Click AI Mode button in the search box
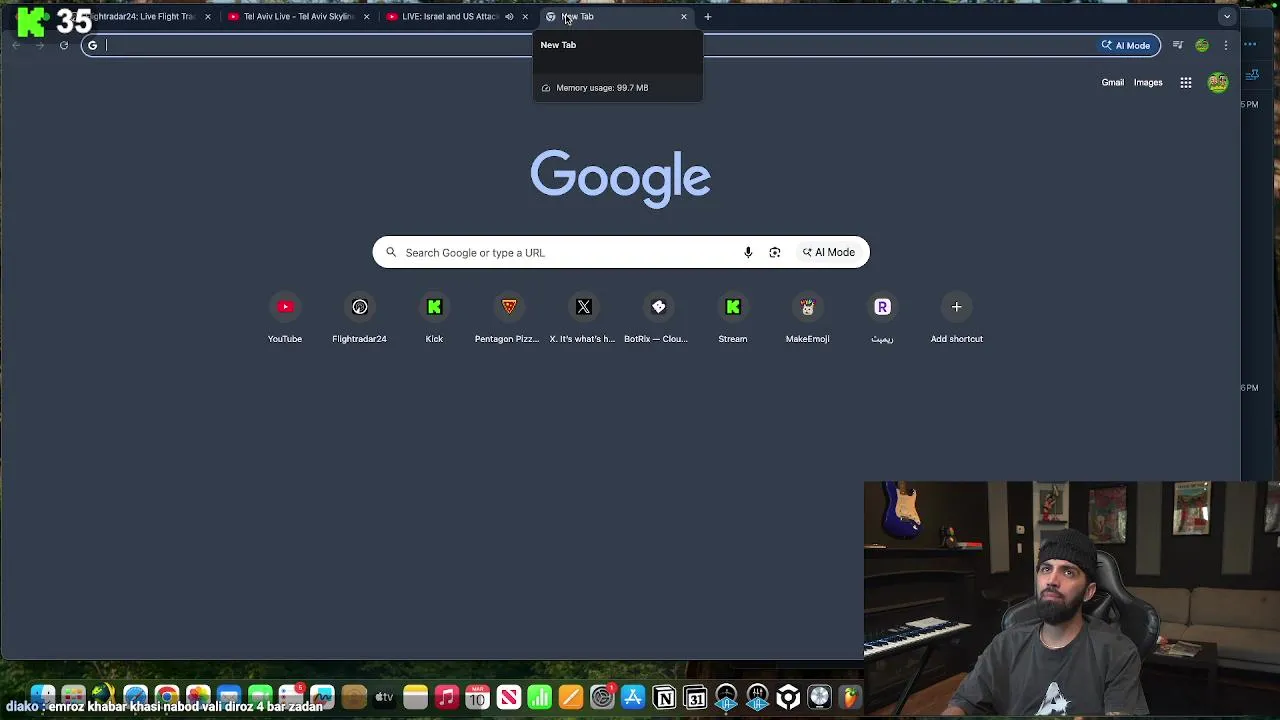 (x=829, y=252)
